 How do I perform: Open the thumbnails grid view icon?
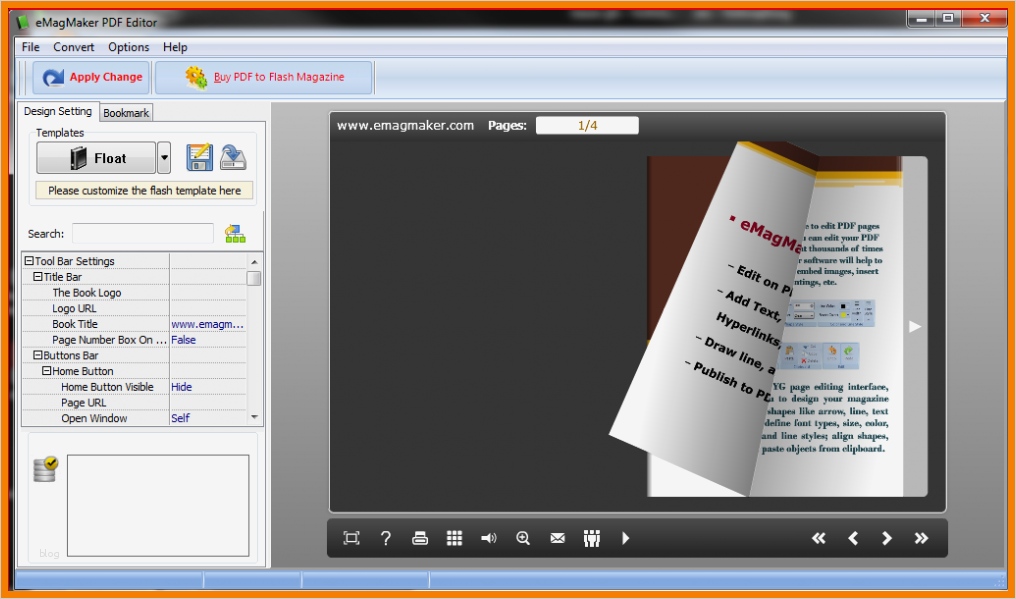tap(454, 538)
